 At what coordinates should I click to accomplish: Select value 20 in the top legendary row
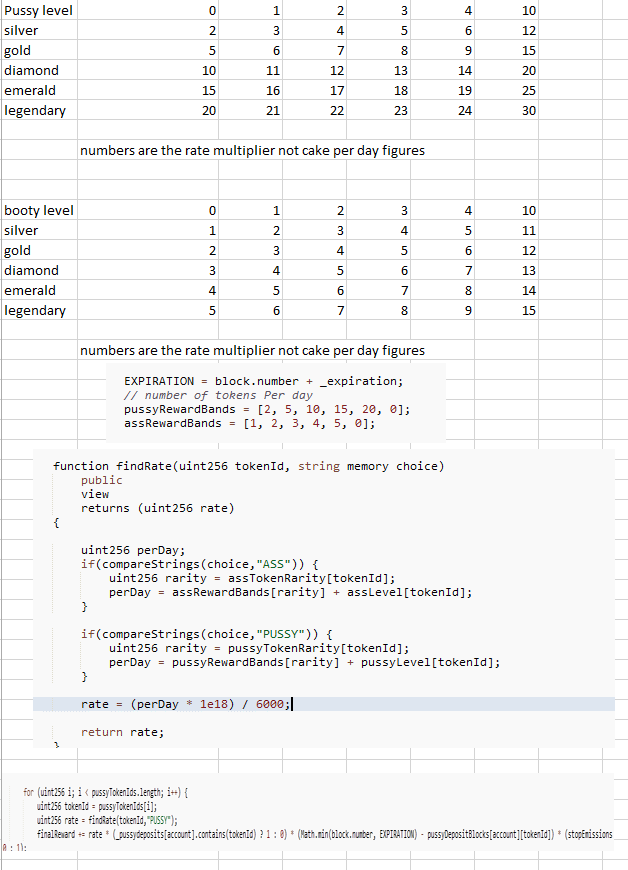[148, 110]
